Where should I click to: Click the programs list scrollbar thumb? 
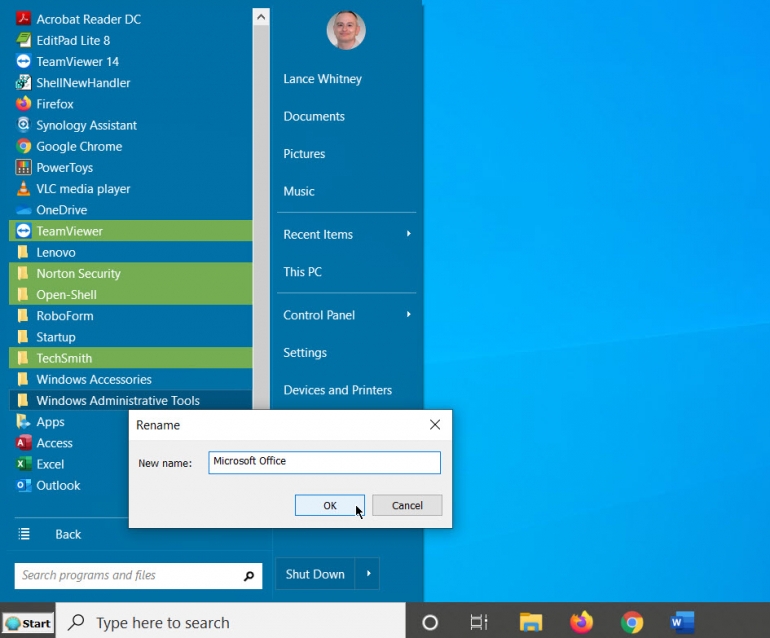[261, 218]
